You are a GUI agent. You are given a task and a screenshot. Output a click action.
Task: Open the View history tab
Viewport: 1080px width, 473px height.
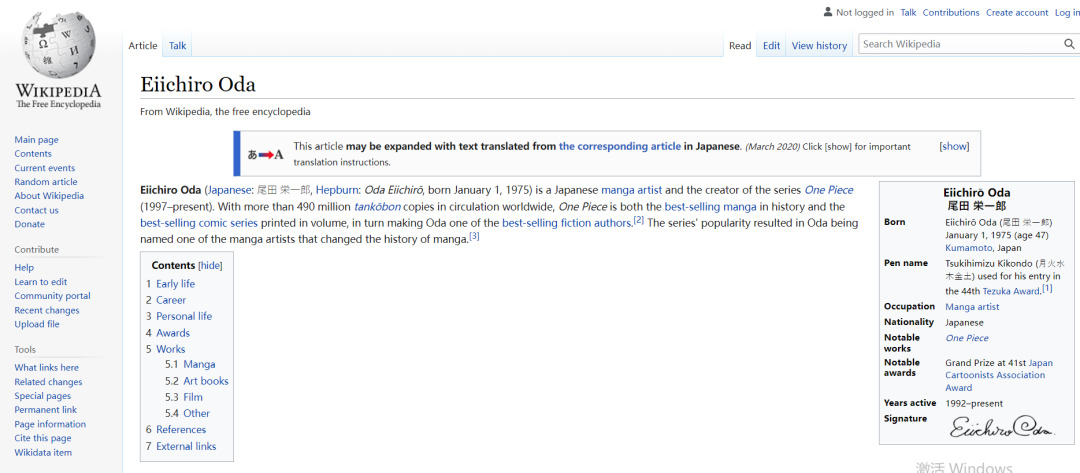click(819, 45)
